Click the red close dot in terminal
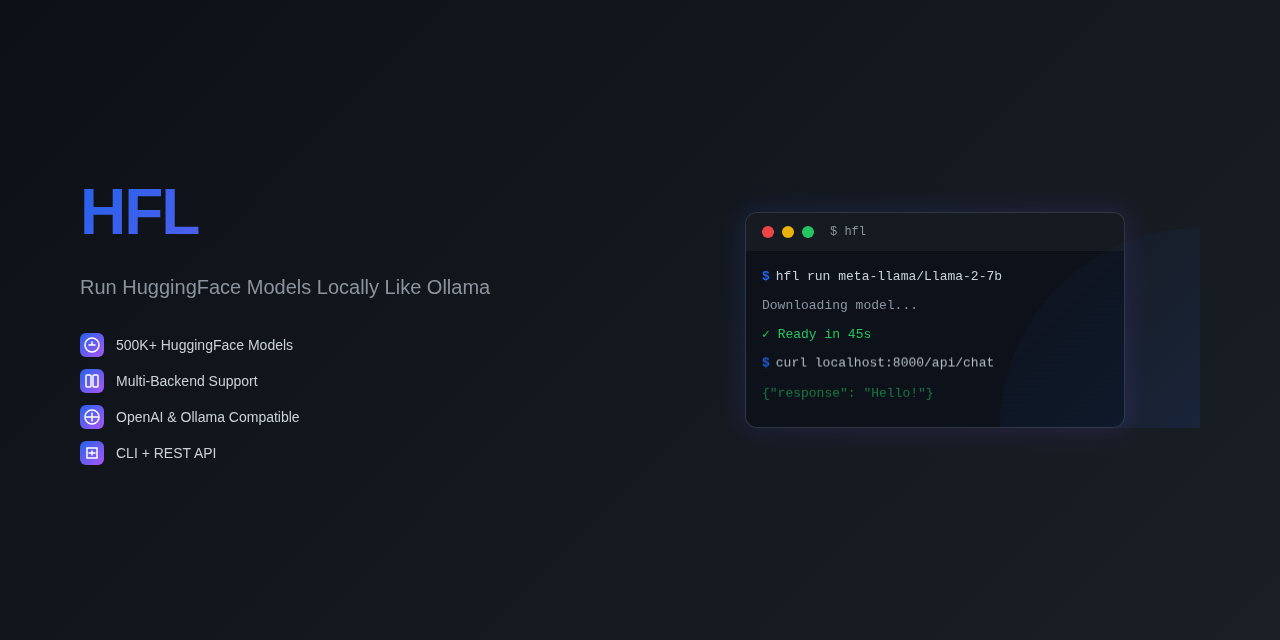Screen dimensions: 1280x640 point(768,232)
